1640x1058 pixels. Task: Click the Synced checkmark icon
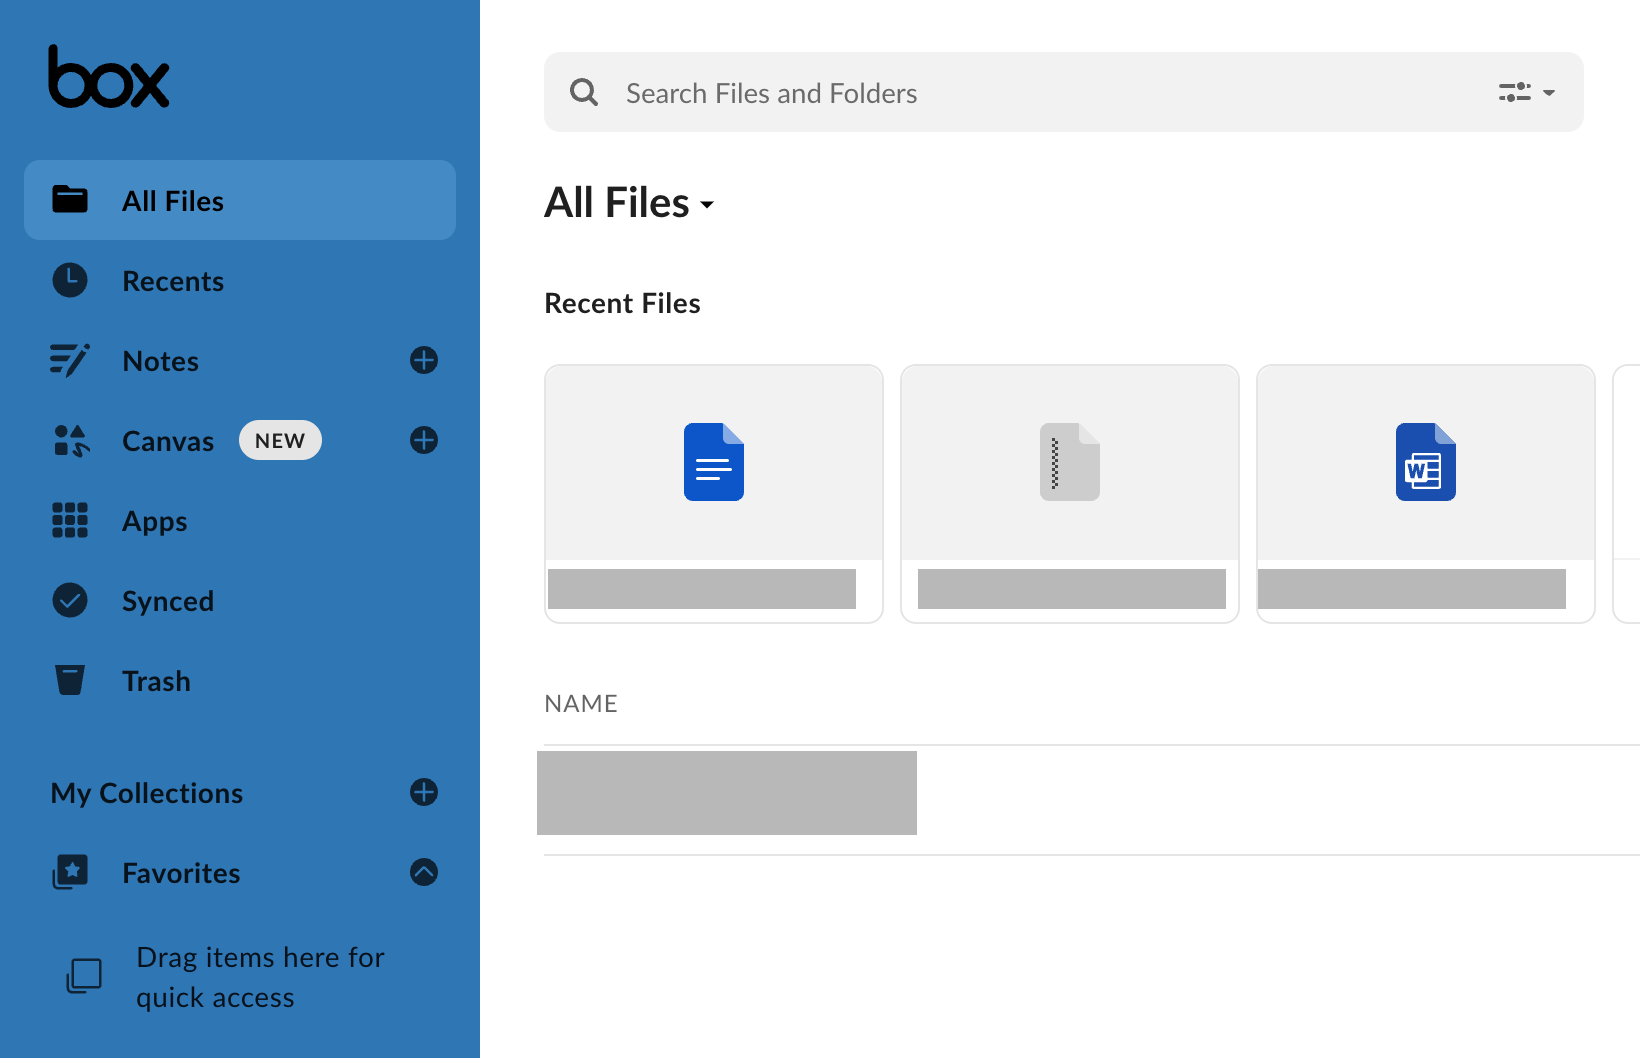tap(70, 600)
